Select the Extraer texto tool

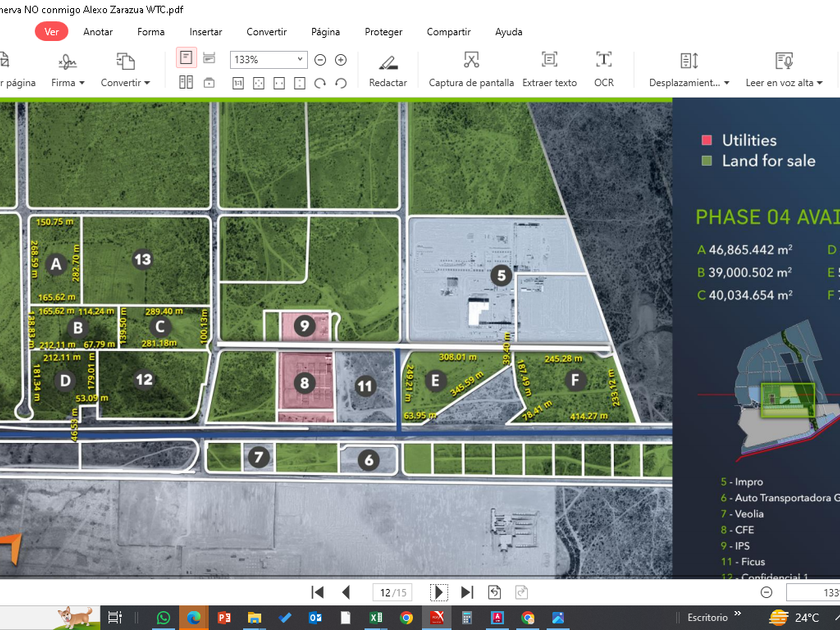coord(549,61)
